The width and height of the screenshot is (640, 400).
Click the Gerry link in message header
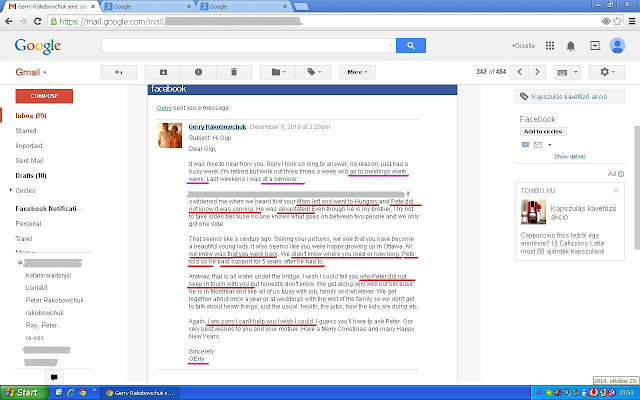(164, 108)
